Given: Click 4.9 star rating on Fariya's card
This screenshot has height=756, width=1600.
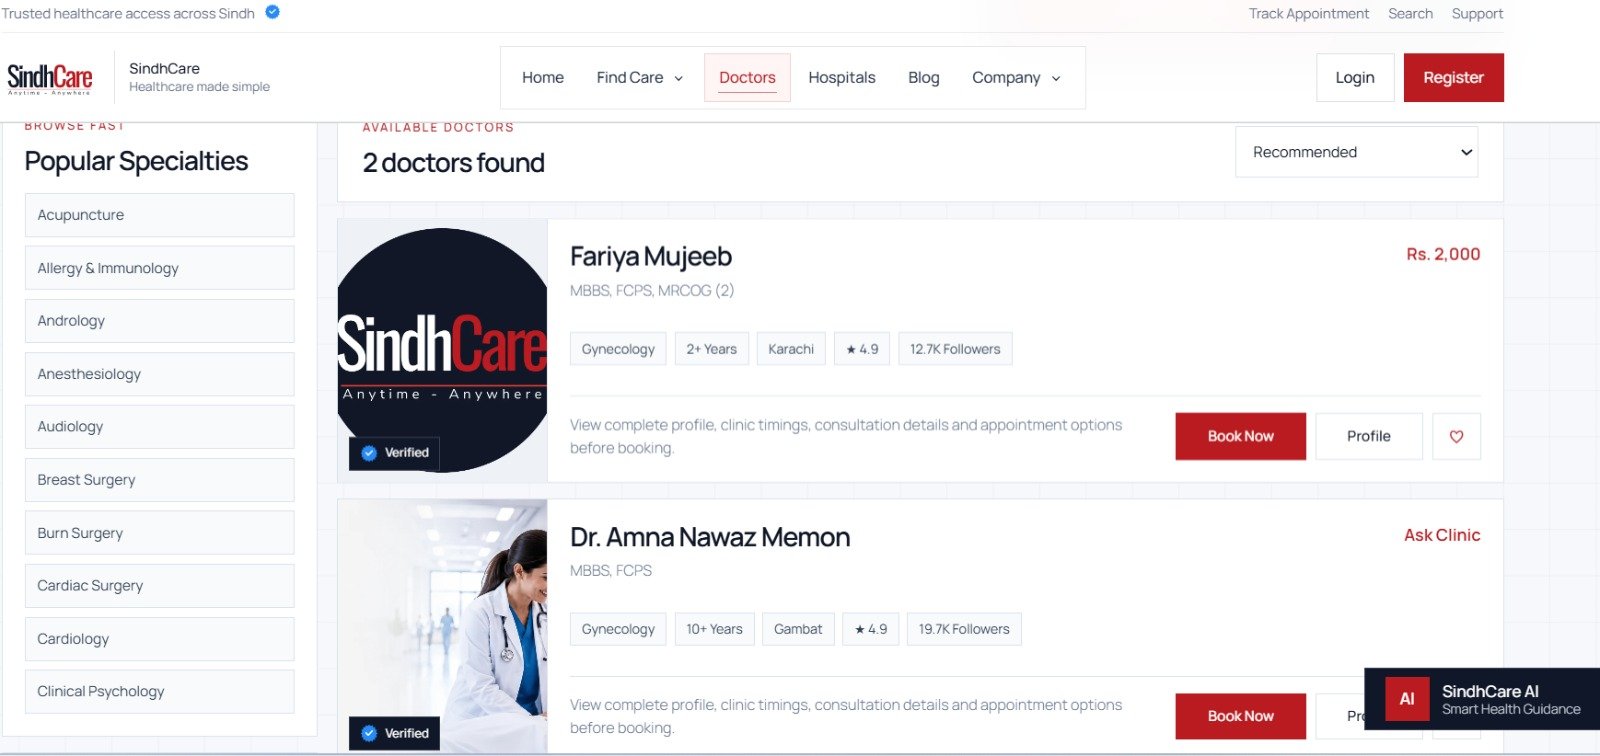Looking at the screenshot, I should click(x=862, y=349).
